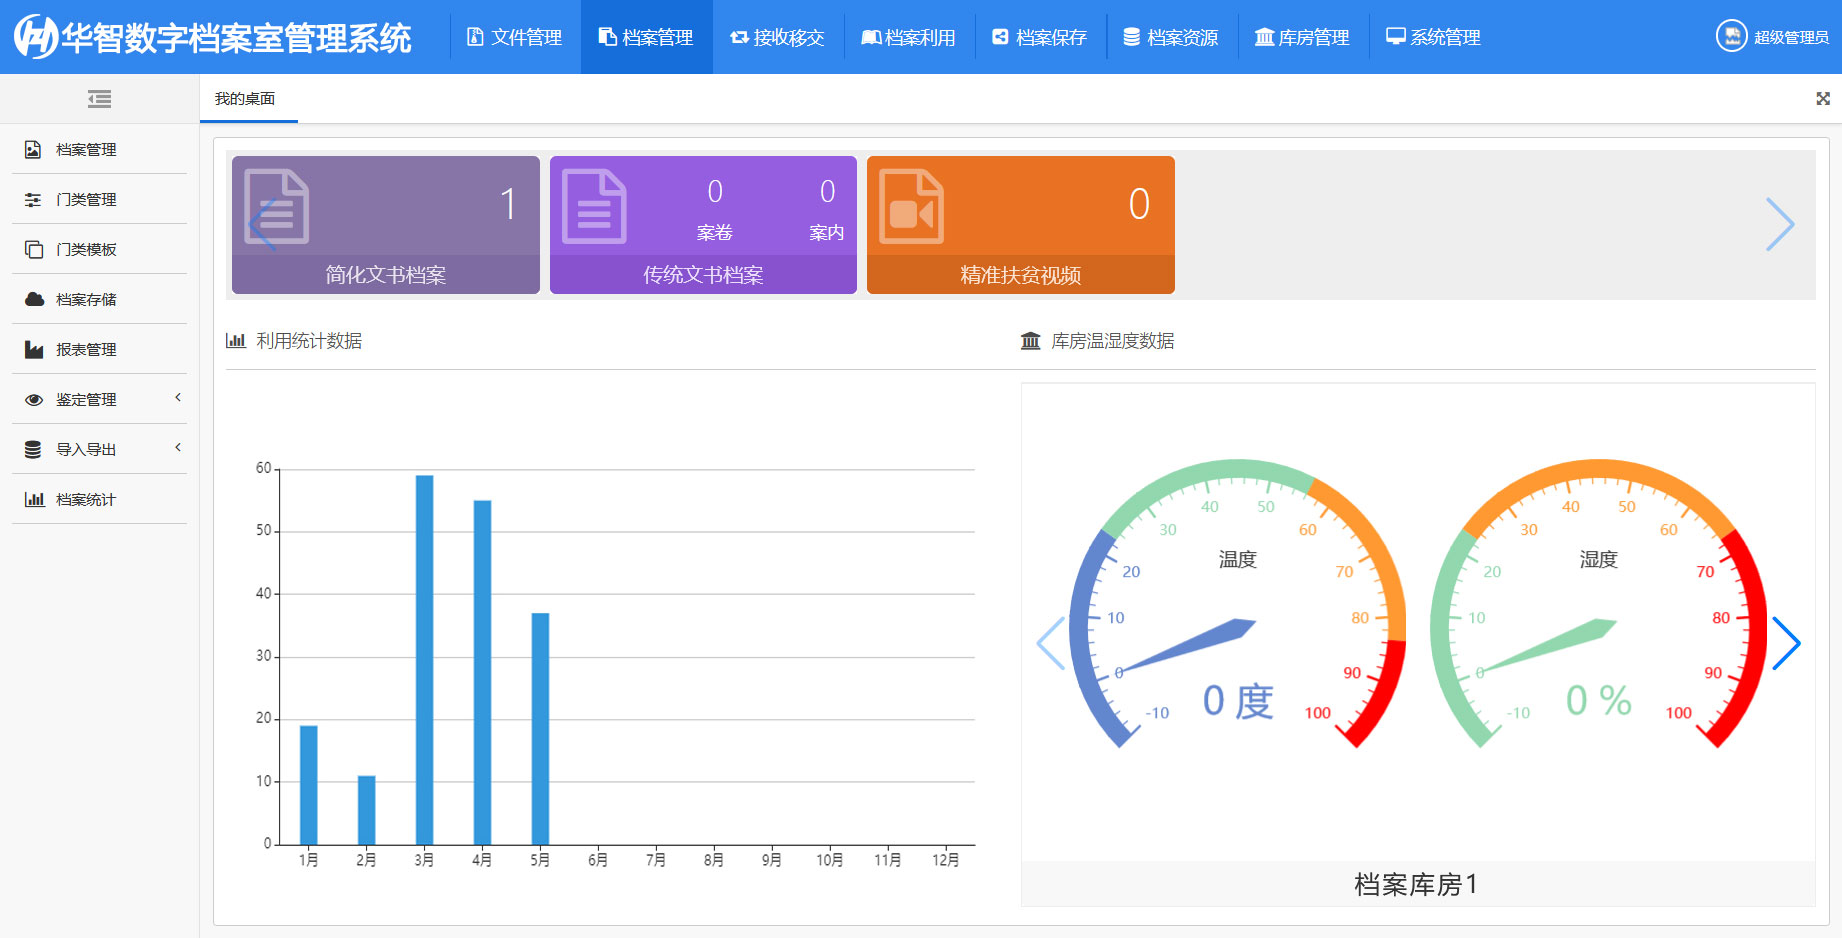Click the 档案管理 sidebar image icon
Image resolution: width=1842 pixels, height=938 pixels.
[33, 149]
